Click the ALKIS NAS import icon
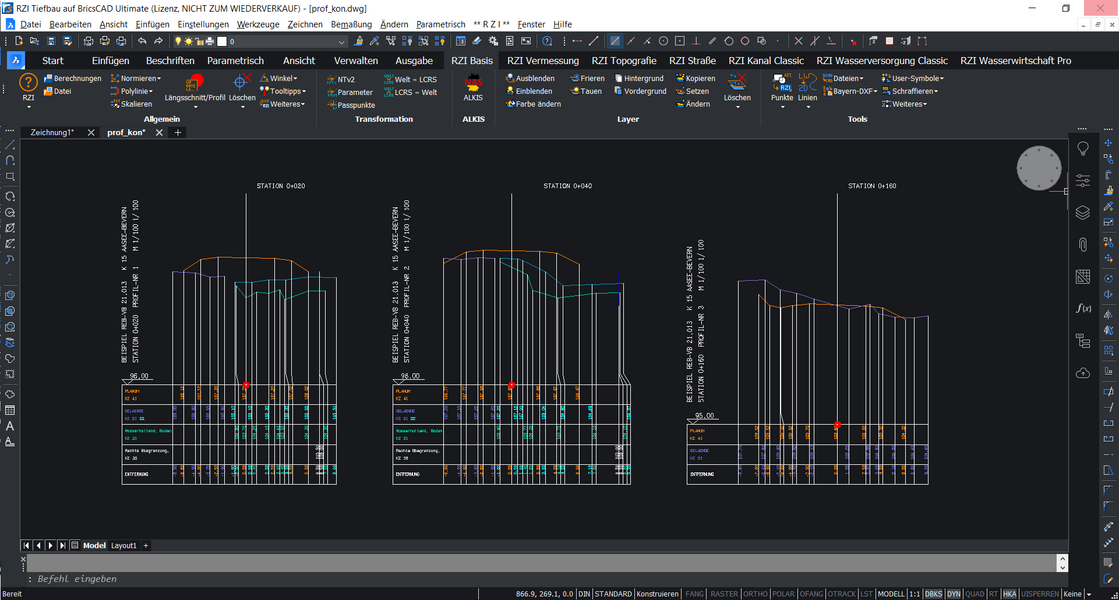1119x600 pixels. [472, 81]
